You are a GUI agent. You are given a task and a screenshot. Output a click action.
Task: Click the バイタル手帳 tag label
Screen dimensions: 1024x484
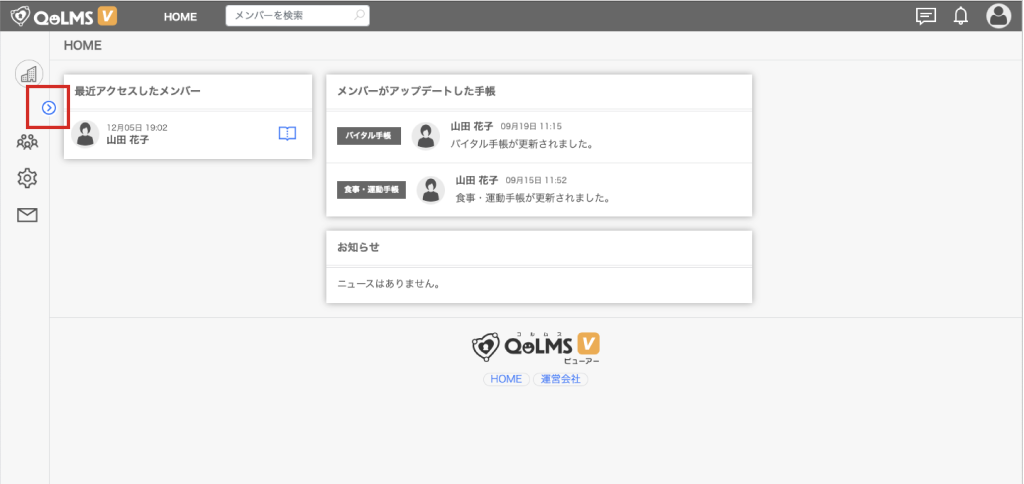click(x=369, y=136)
